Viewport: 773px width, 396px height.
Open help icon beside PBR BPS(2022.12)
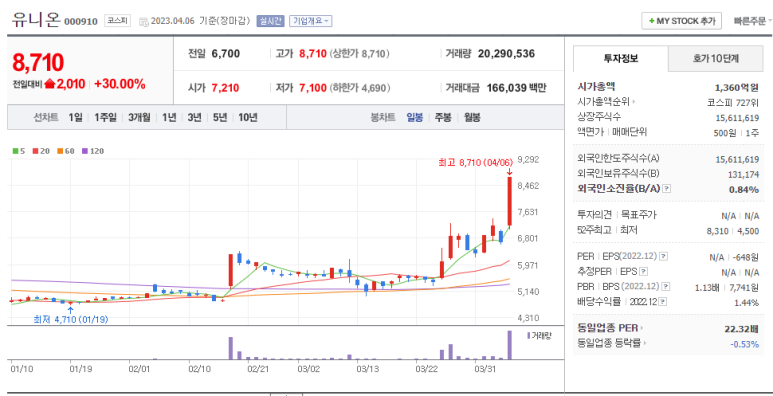click(666, 287)
